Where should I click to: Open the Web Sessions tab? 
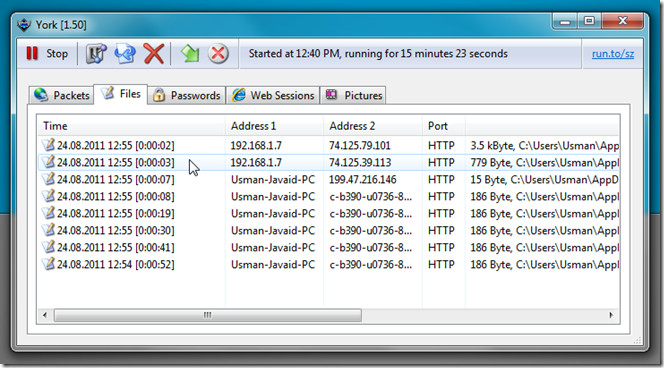273,95
